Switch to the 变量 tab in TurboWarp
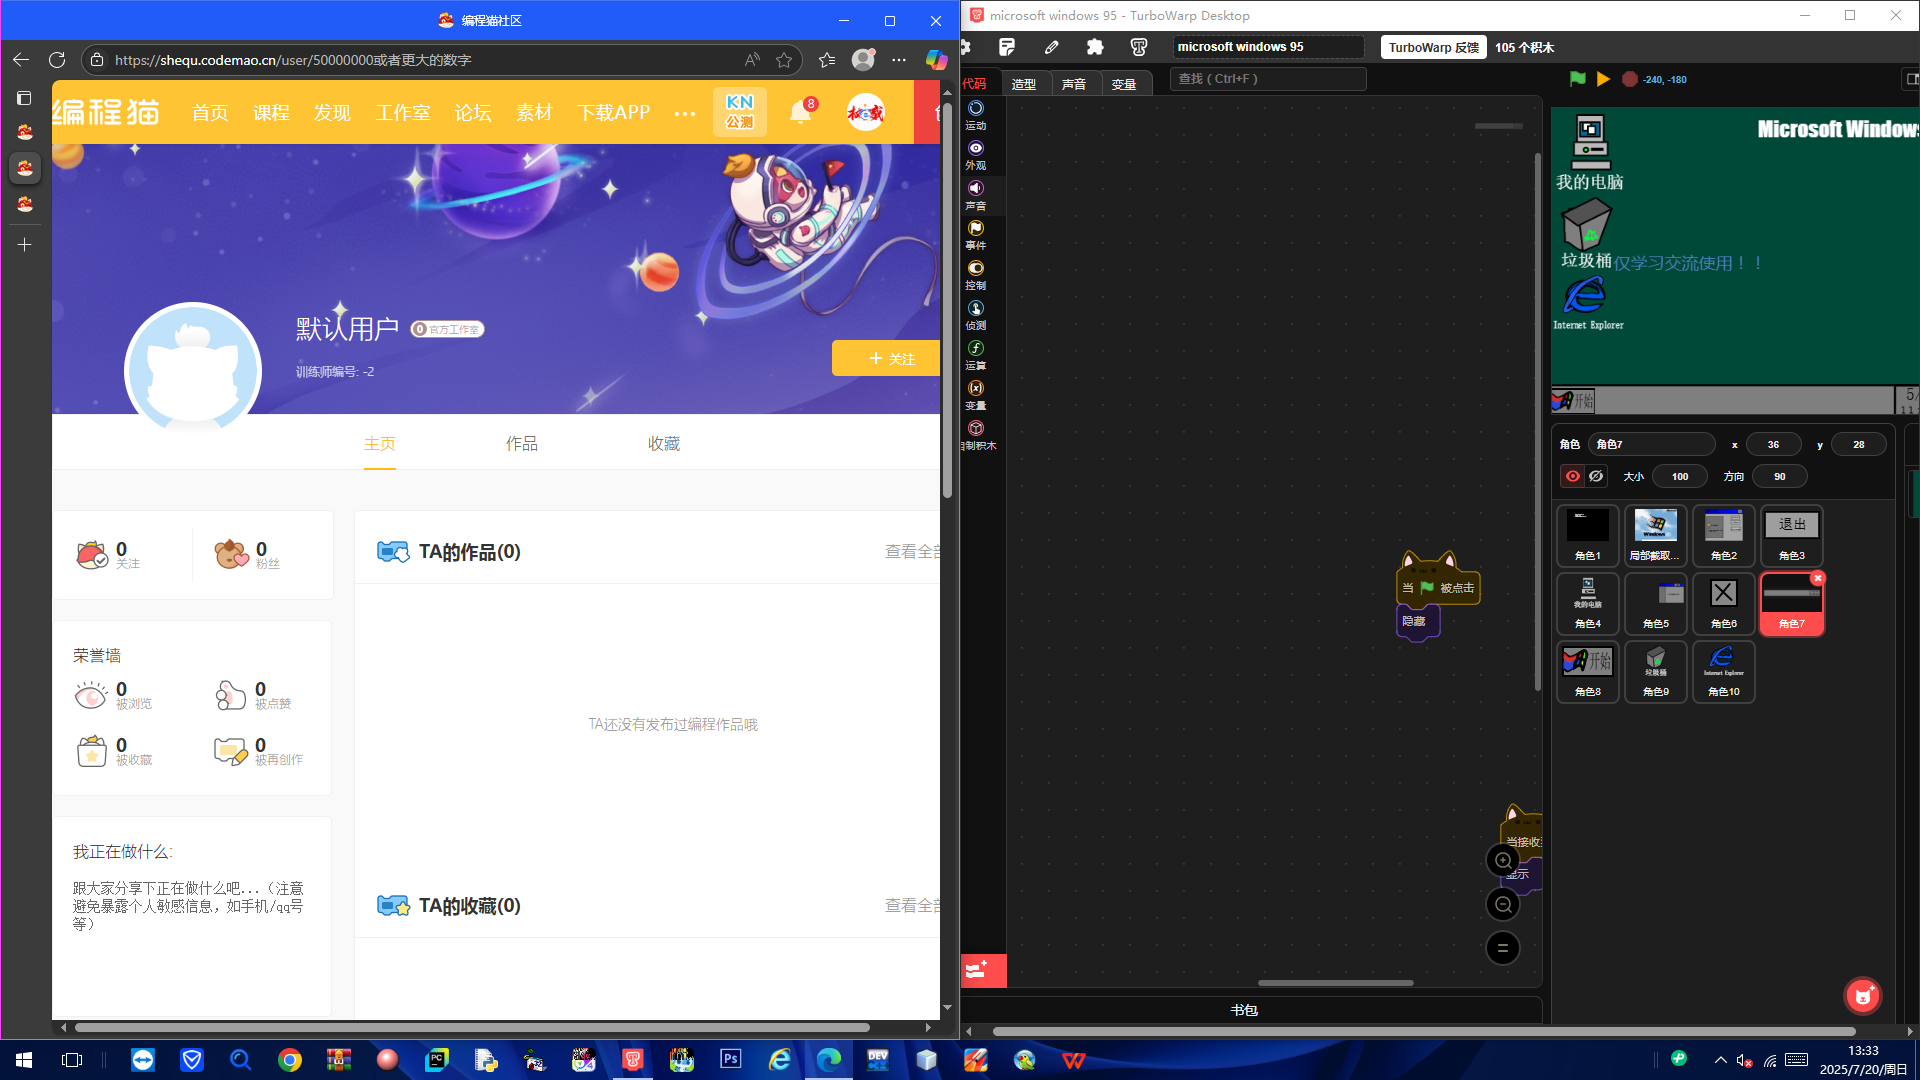1920x1080 pixels. tap(1124, 84)
